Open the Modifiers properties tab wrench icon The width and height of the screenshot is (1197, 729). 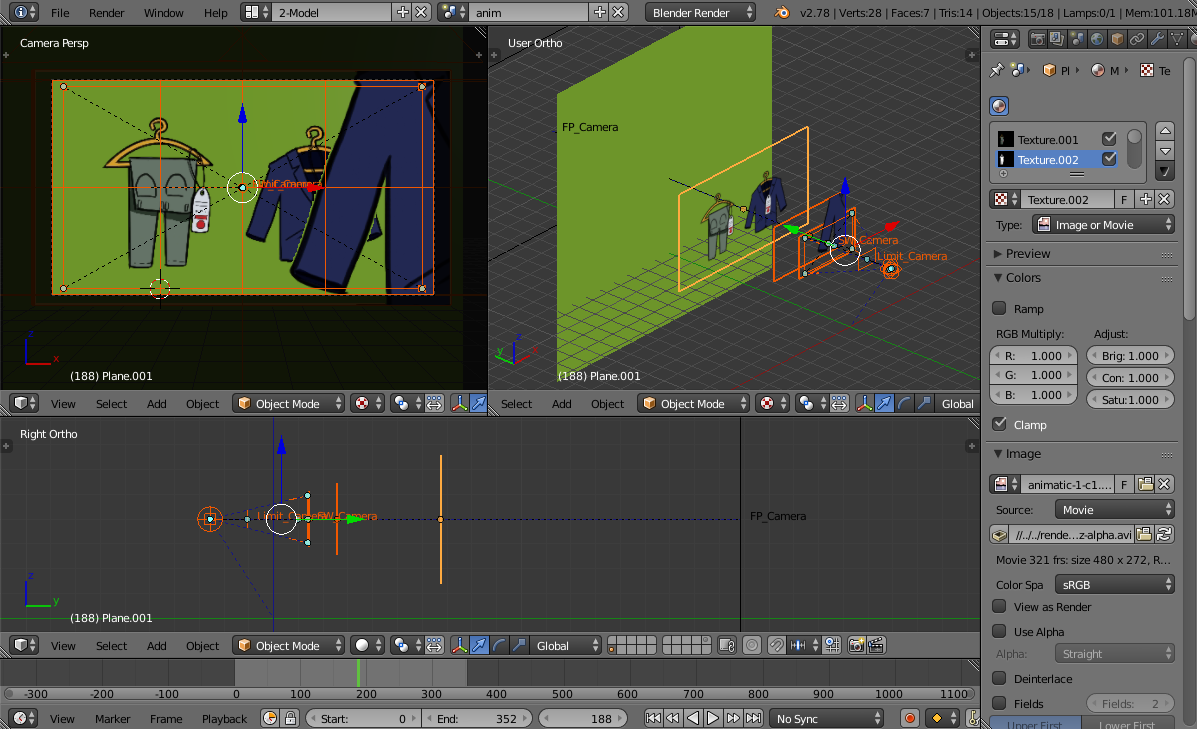click(1157, 39)
